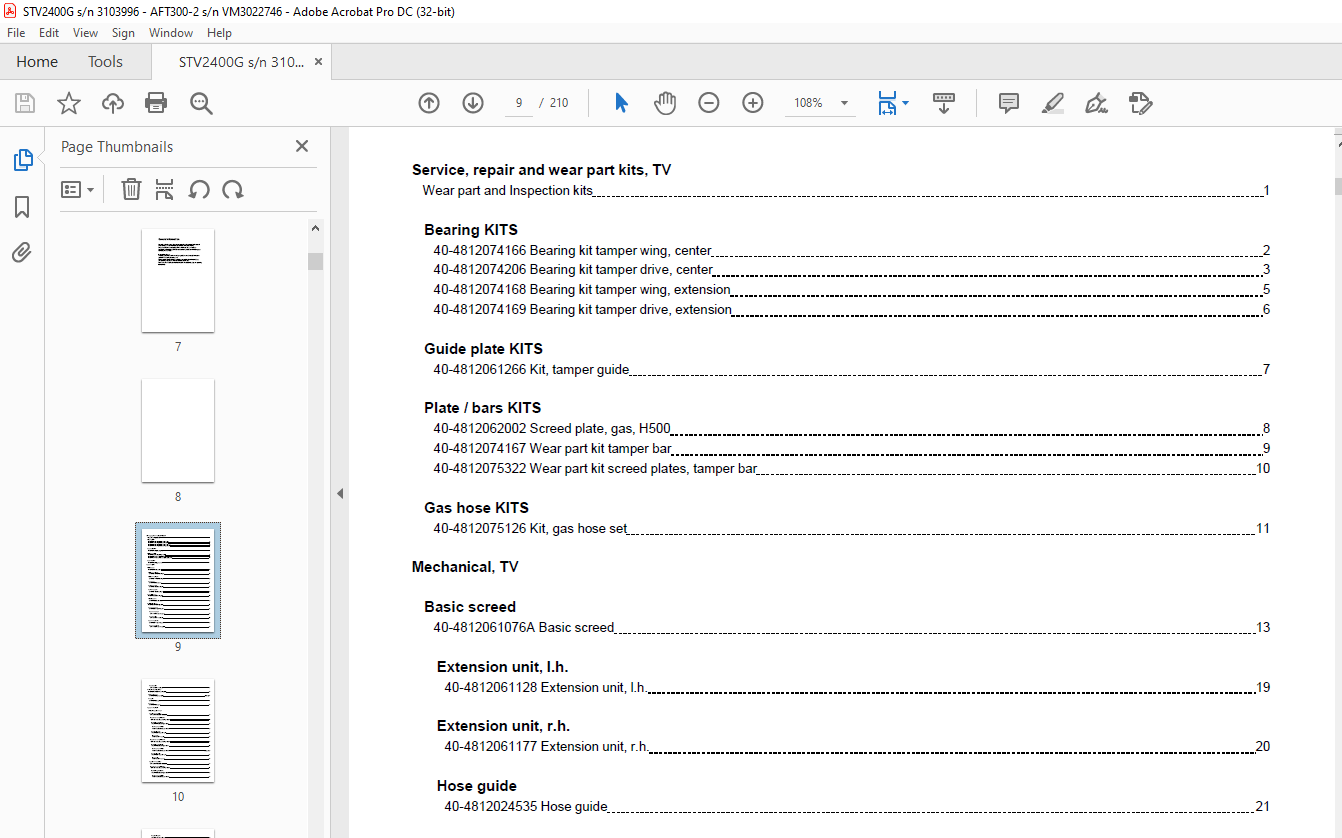Expand fit page options dropdown arrow
The width and height of the screenshot is (1342, 838).
(x=905, y=103)
